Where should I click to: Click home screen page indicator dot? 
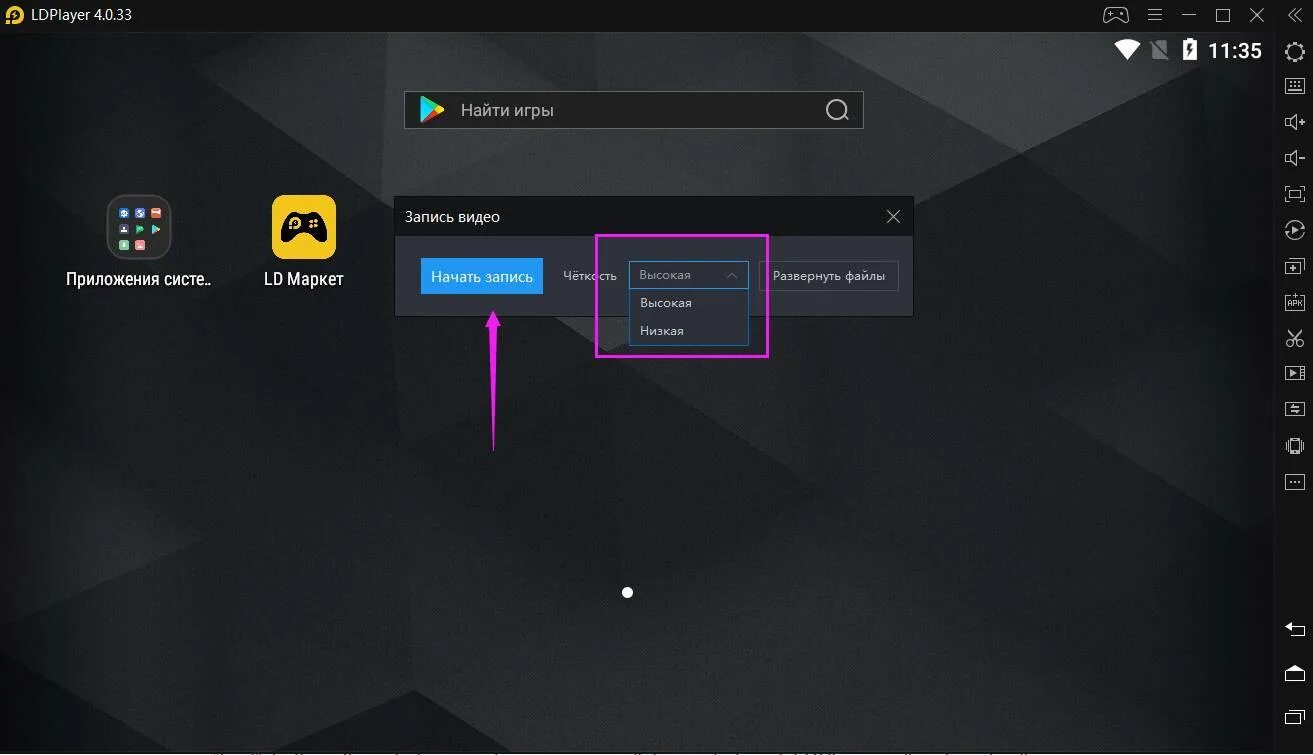point(627,593)
